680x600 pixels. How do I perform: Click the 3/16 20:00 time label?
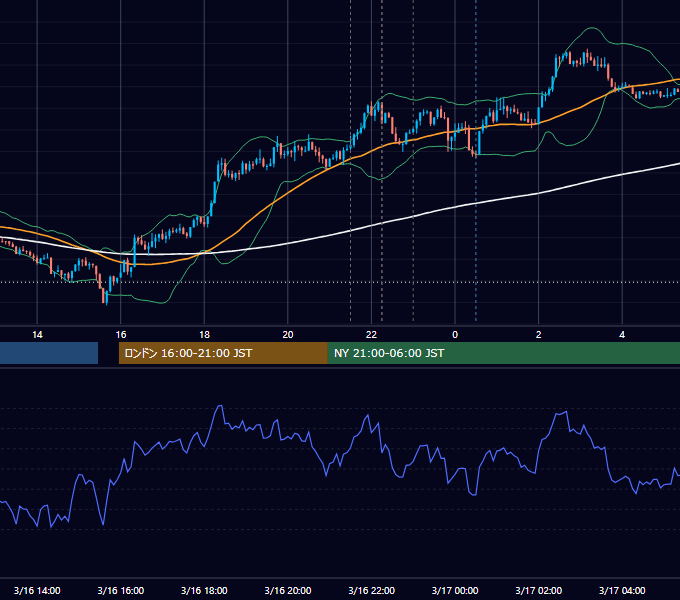[288, 590]
